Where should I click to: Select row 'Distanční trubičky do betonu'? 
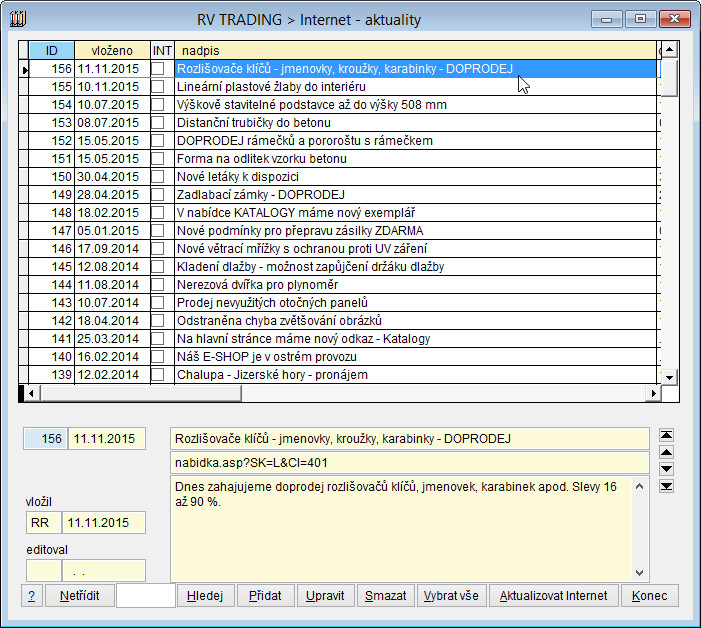(415, 122)
